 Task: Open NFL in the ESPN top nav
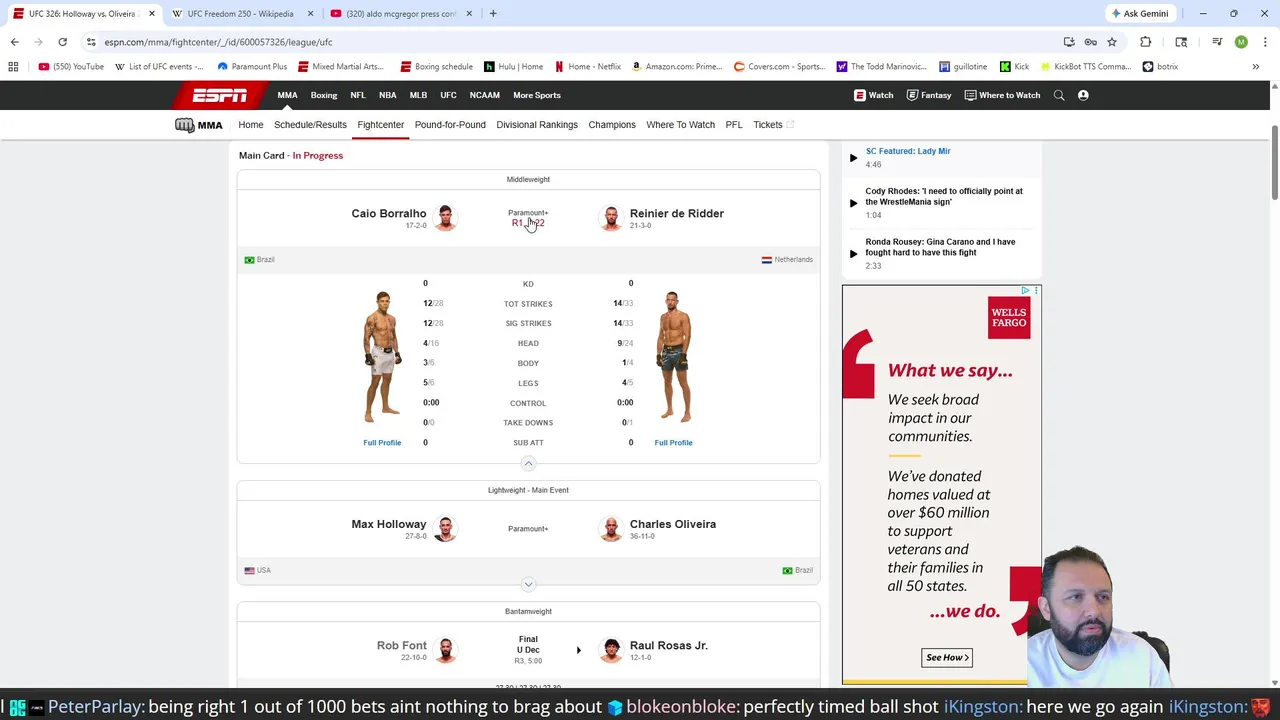tap(358, 95)
